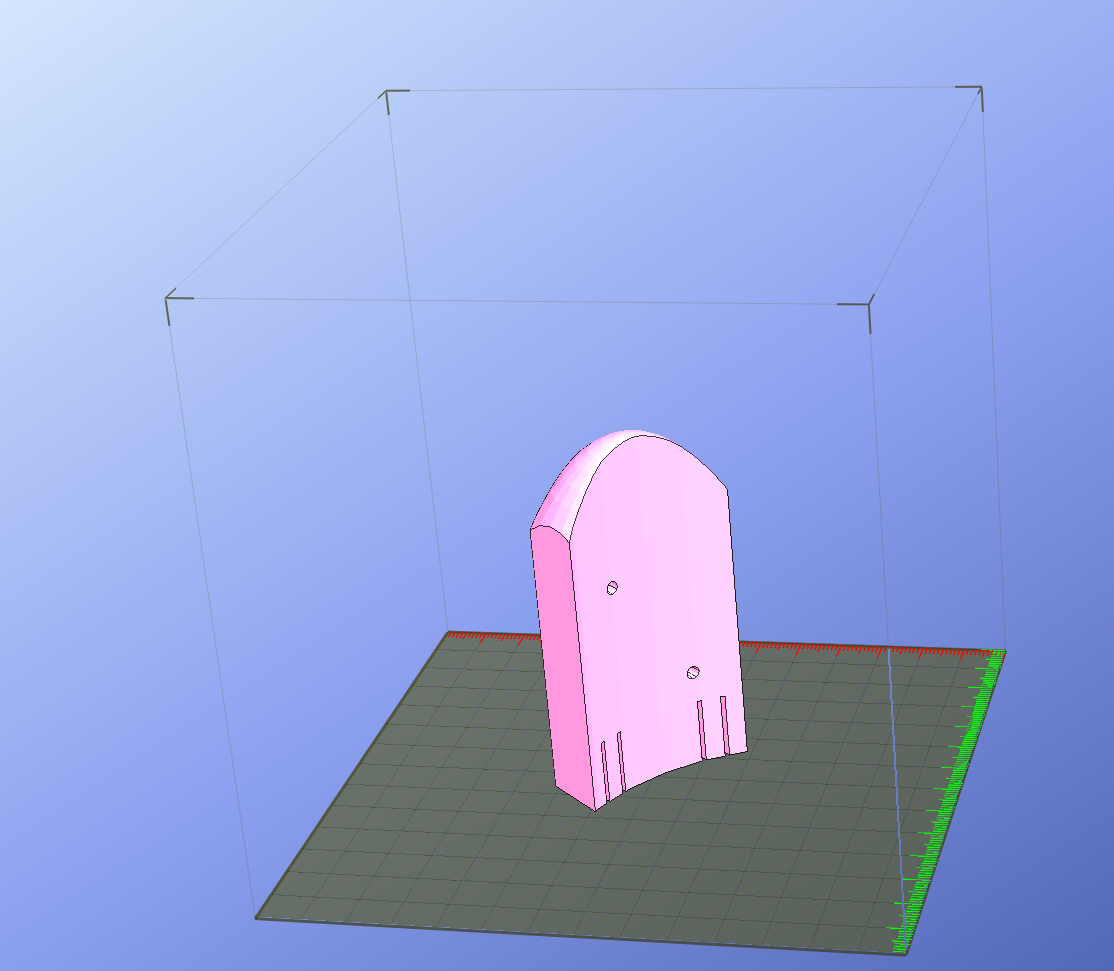Image resolution: width=1114 pixels, height=971 pixels.
Task: Click the lower screw hole on the model
Action: pyautogui.click(x=693, y=673)
